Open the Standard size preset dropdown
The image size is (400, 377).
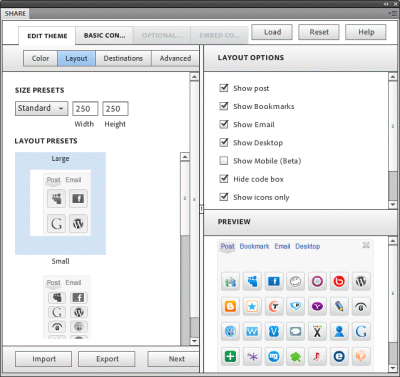pyautogui.click(x=41, y=108)
